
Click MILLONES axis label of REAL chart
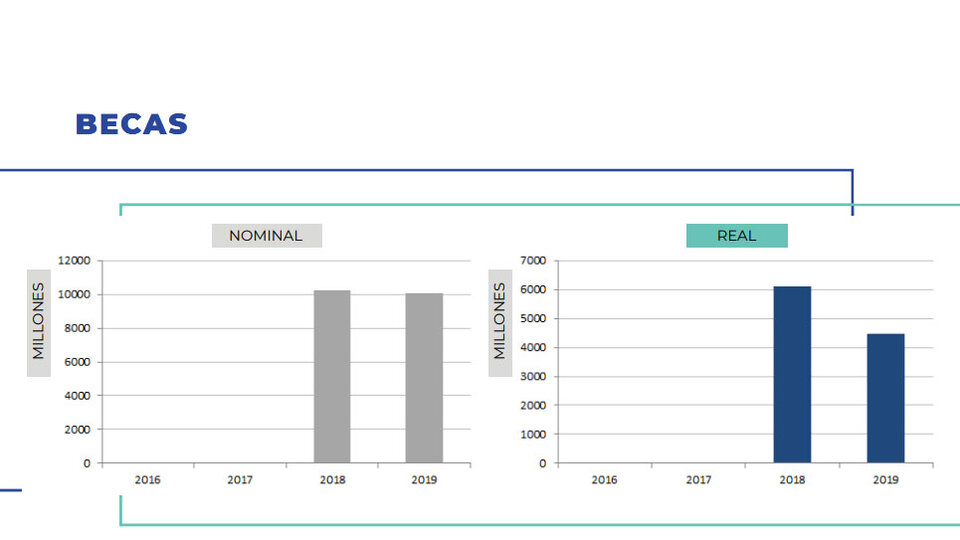500,322
